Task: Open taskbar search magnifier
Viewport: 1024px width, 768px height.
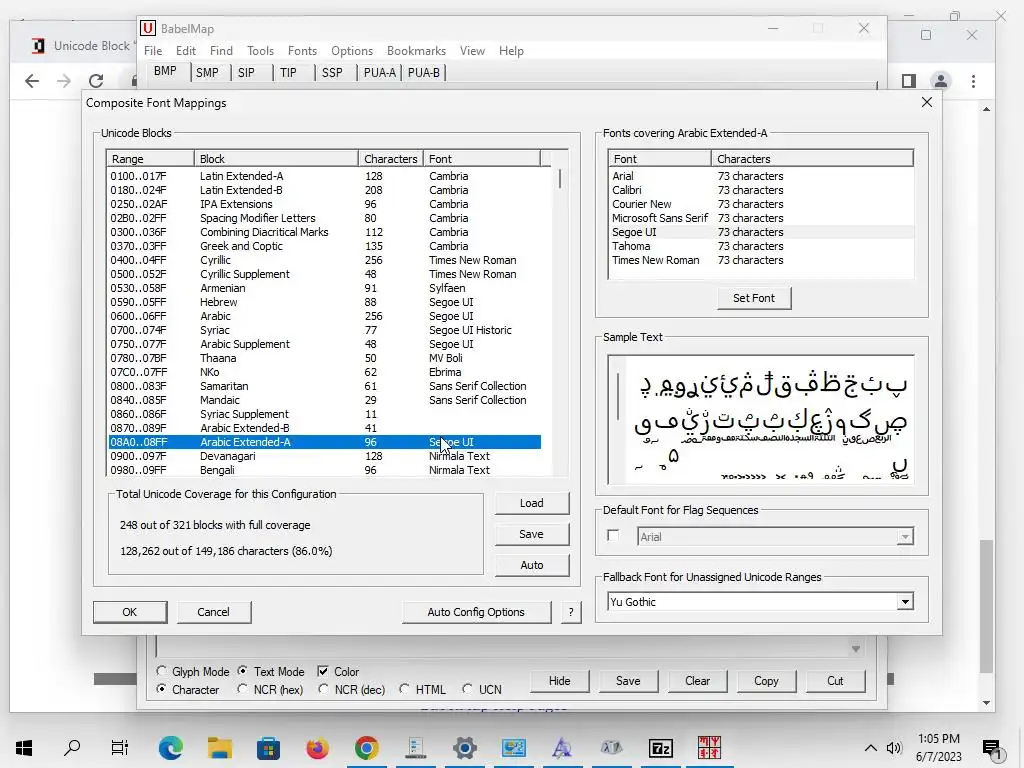Action: pos(72,748)
